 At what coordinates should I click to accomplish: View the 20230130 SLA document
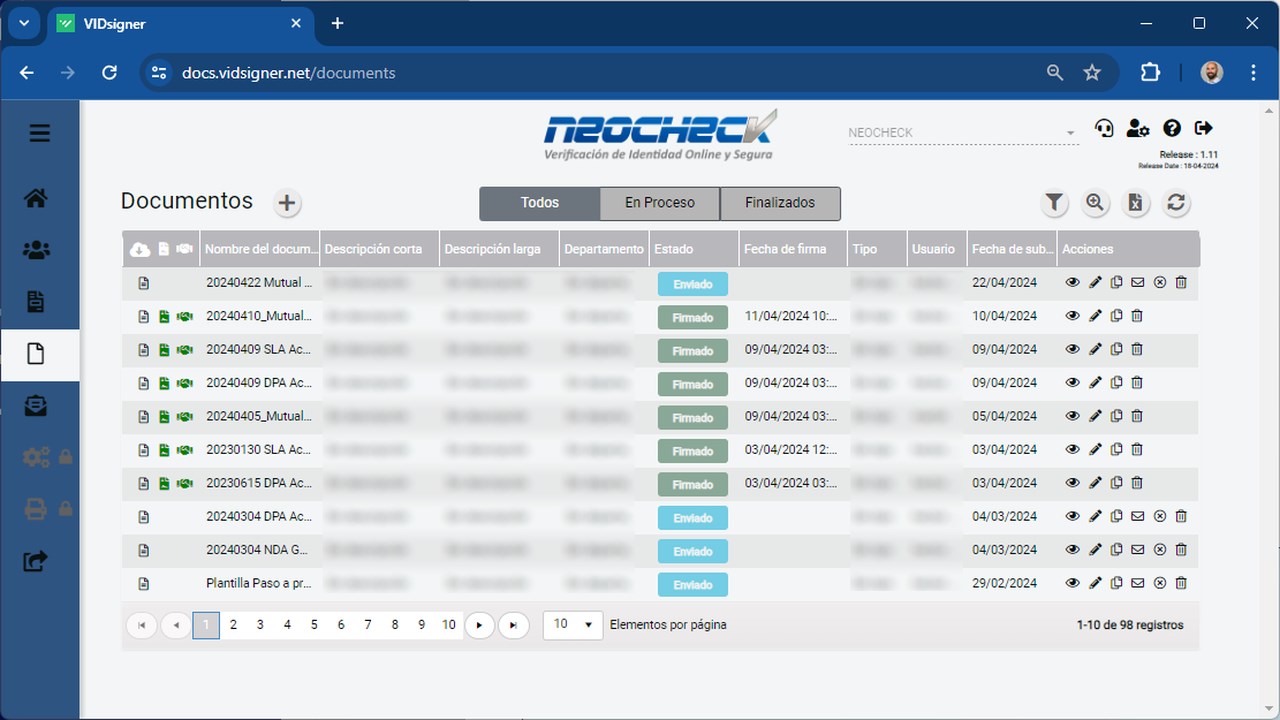coord(1073,449)
